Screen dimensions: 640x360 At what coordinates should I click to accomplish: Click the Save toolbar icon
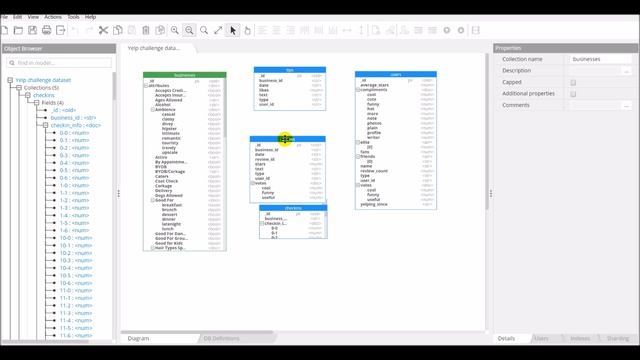pos(33,30)
